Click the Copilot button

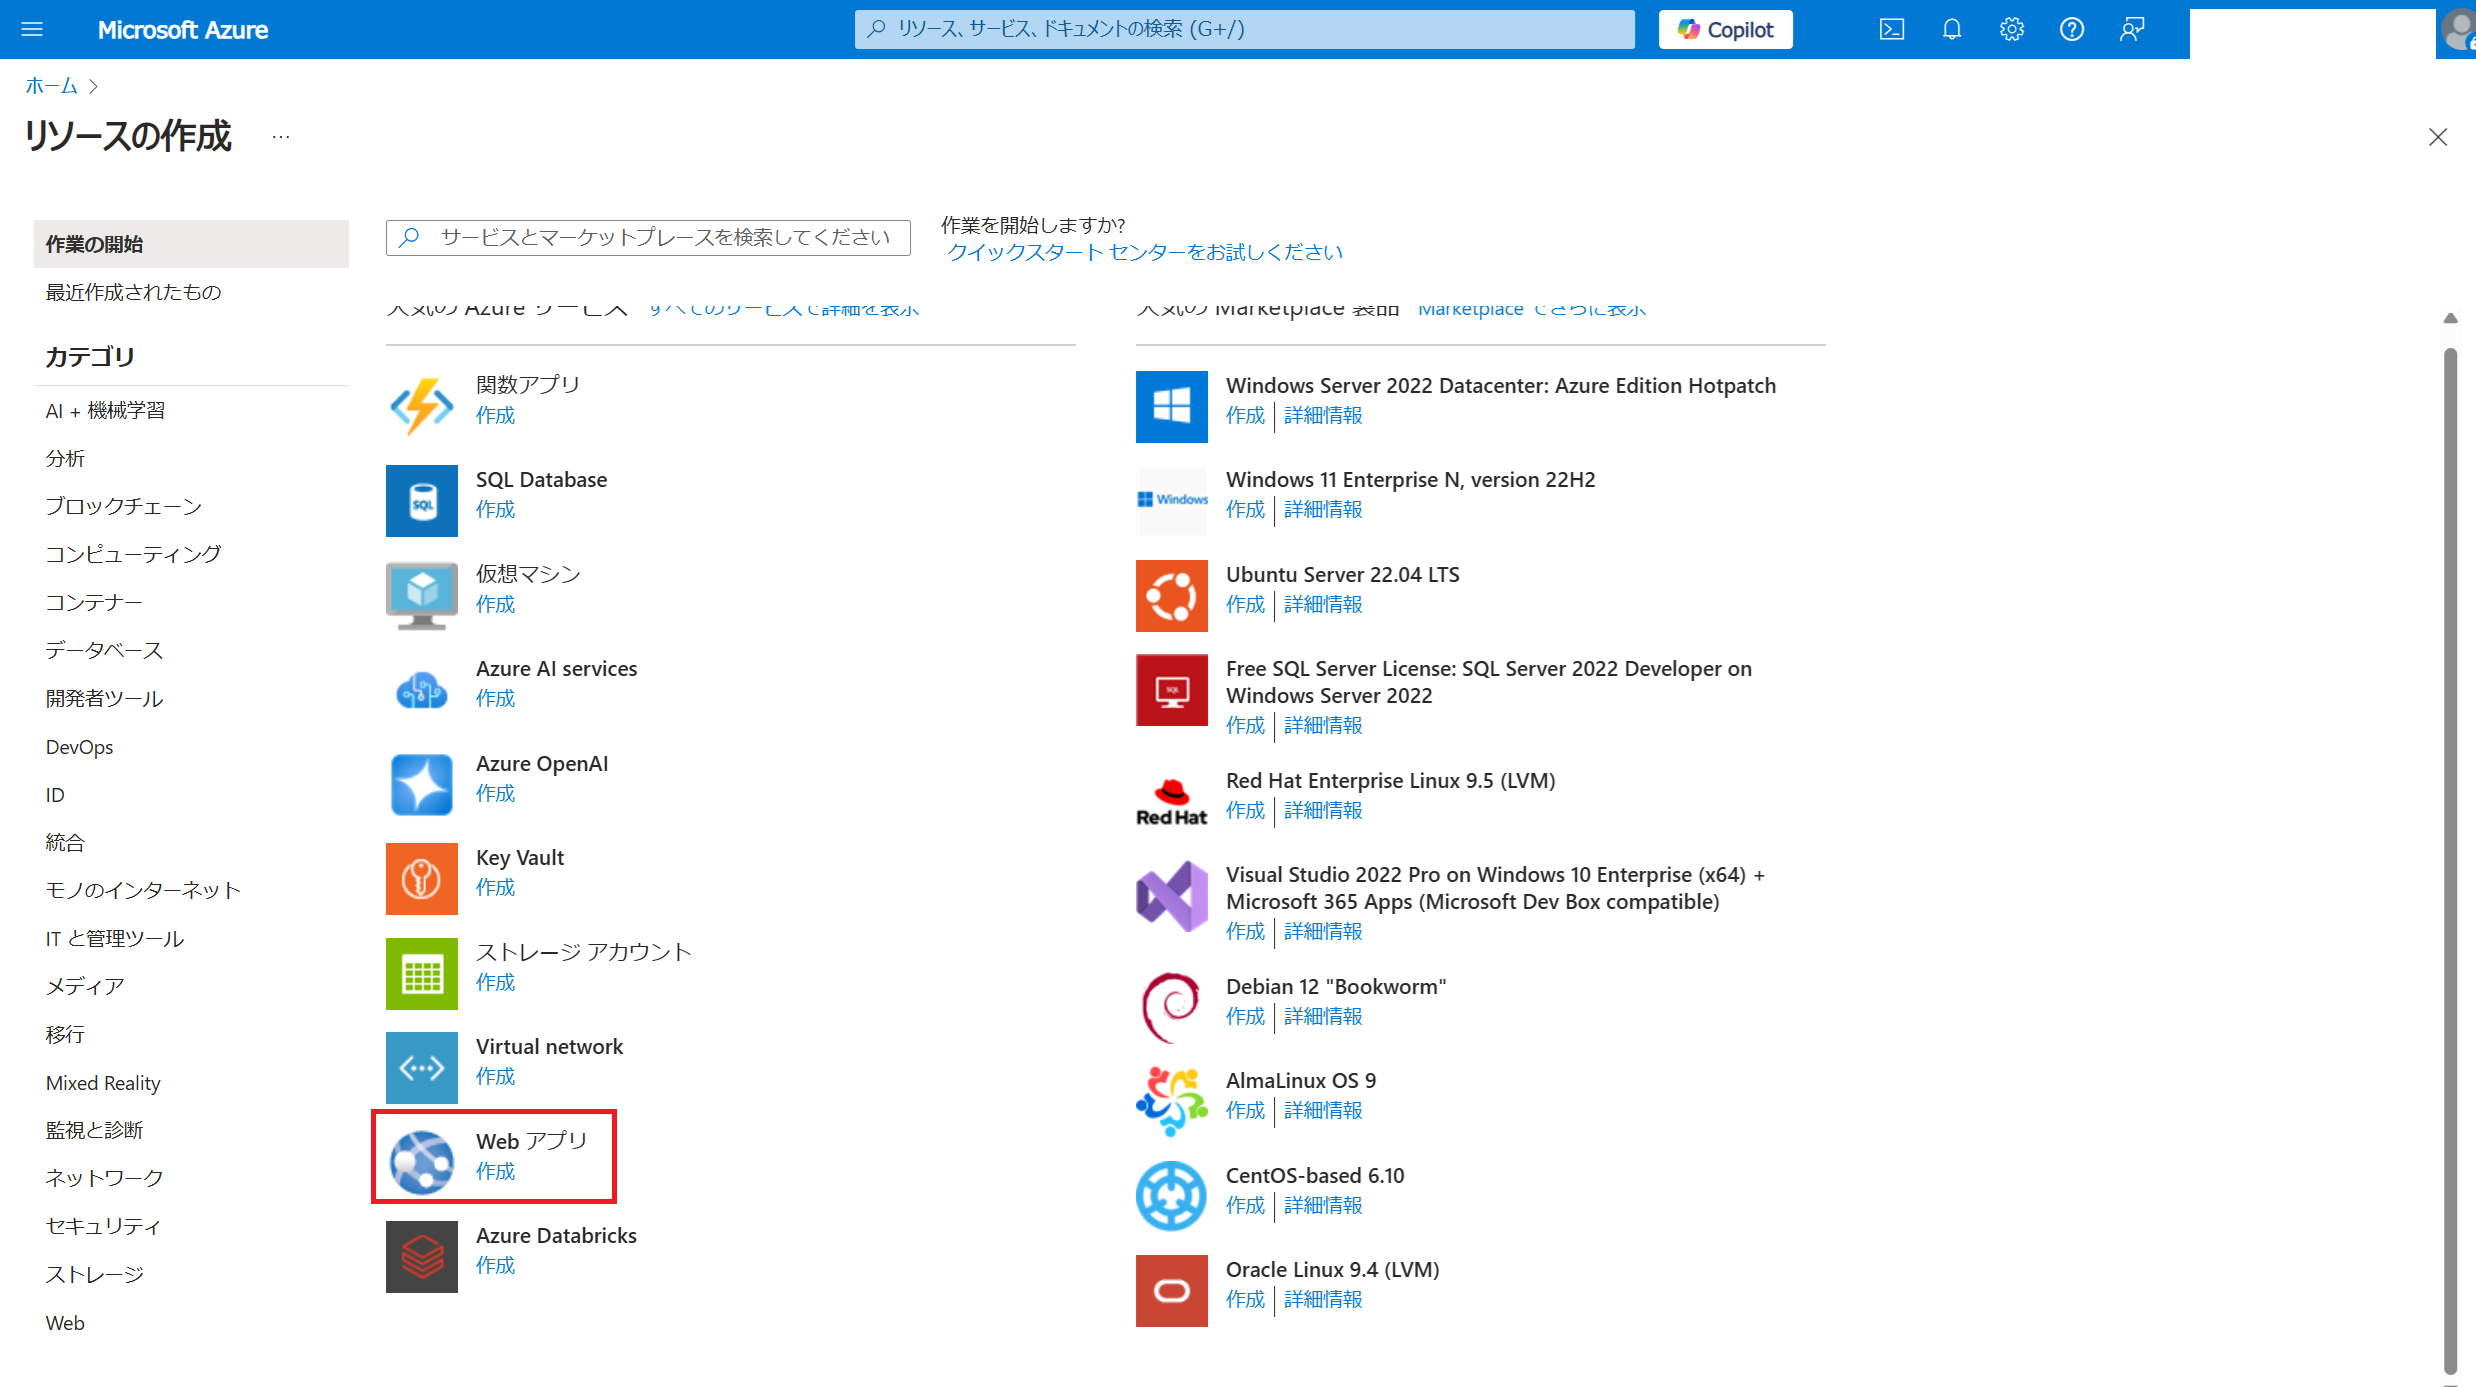pyautogui.click(x=1725, y=29)
